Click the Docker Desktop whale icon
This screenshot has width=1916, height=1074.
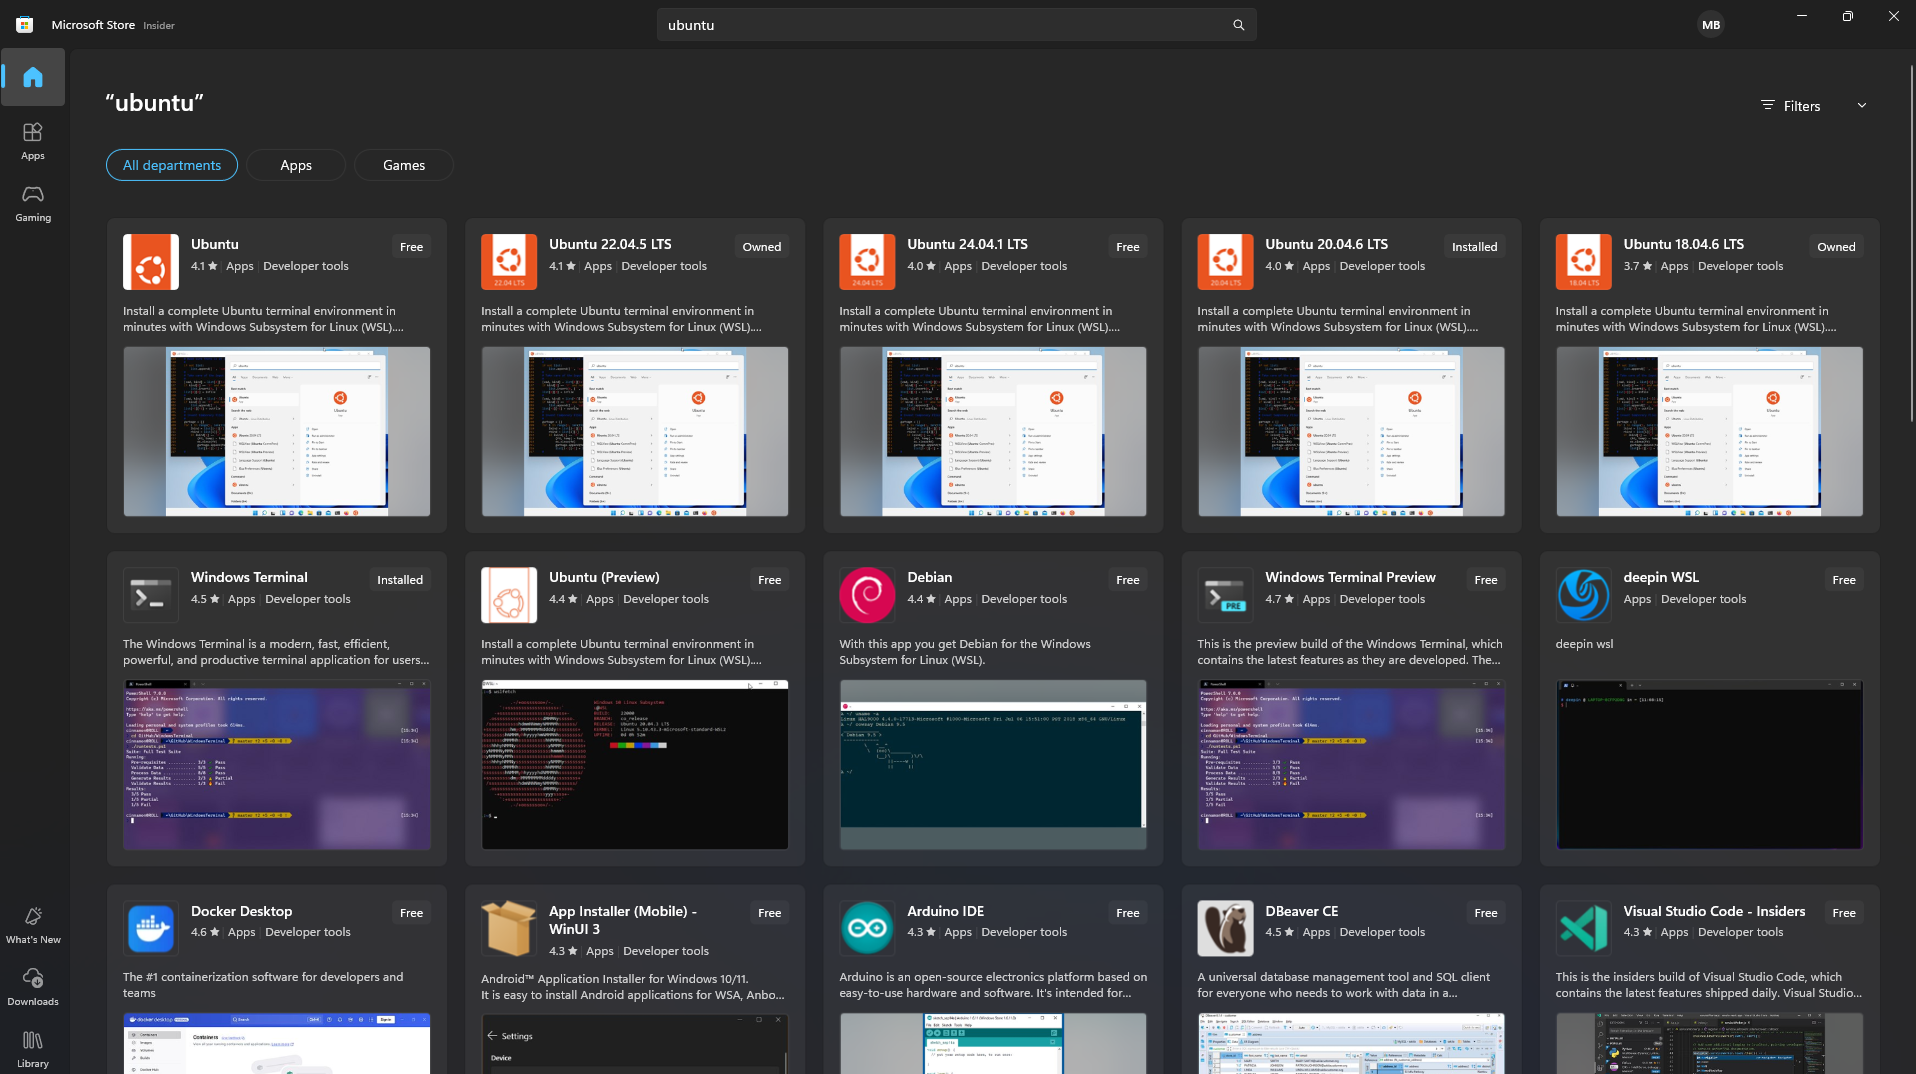[x=151, y=928]
